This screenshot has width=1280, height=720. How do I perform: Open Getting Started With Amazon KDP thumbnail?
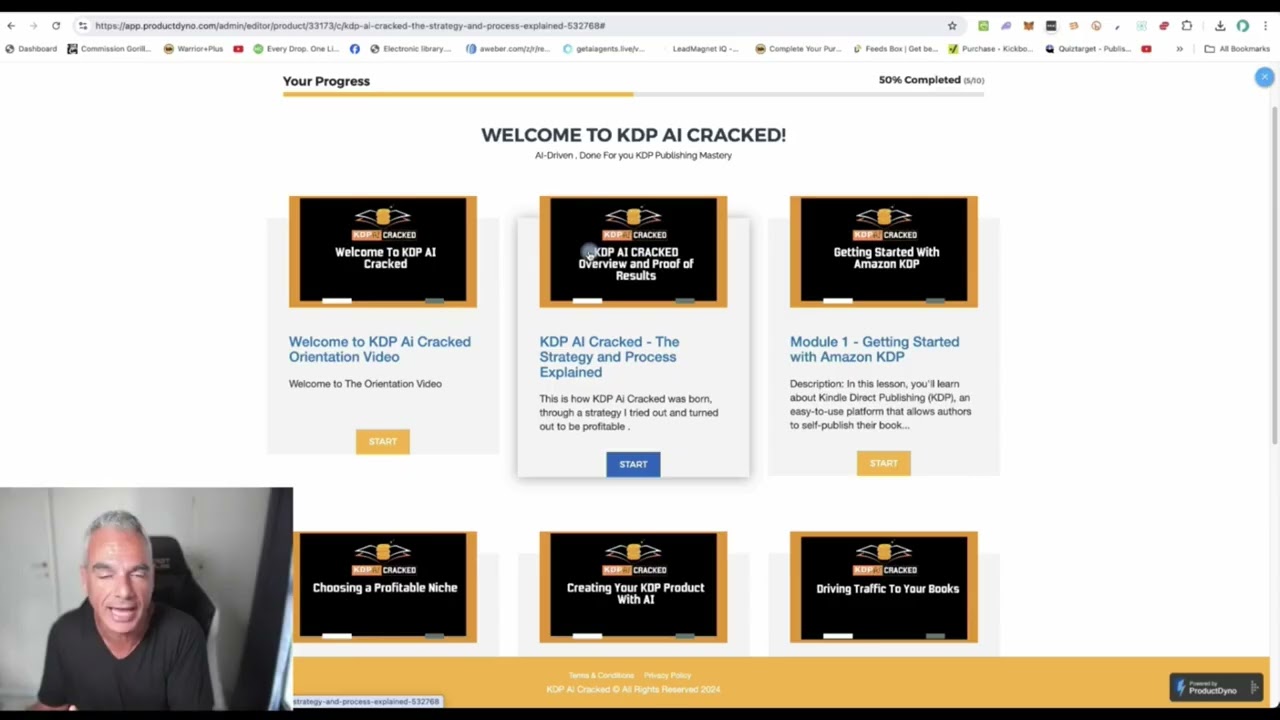[x=884, y=252]
